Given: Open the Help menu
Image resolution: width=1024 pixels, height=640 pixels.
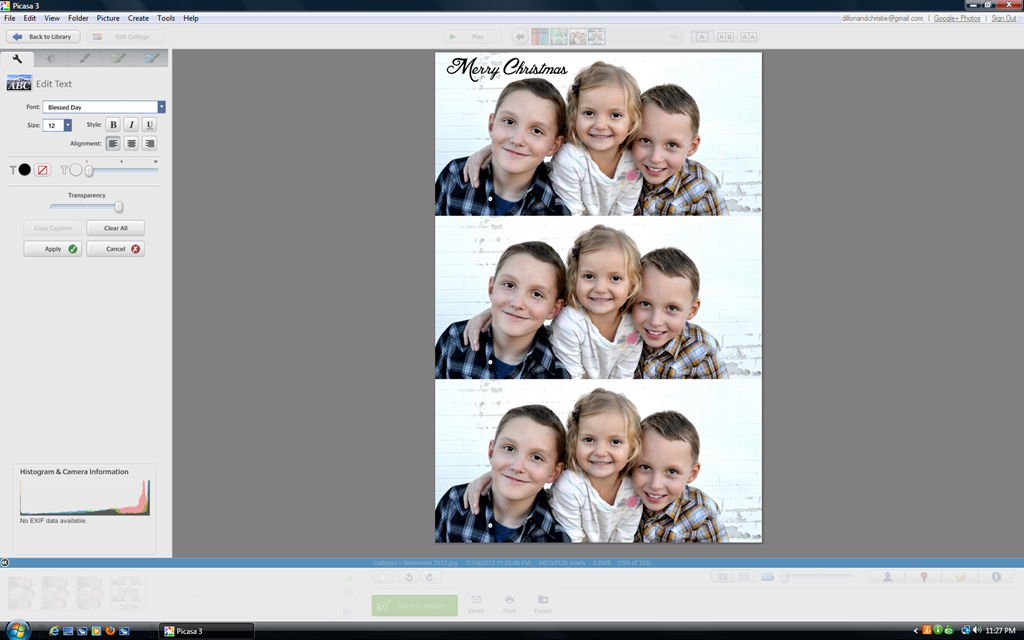Looking at the screenshot, I should [191, 18].
